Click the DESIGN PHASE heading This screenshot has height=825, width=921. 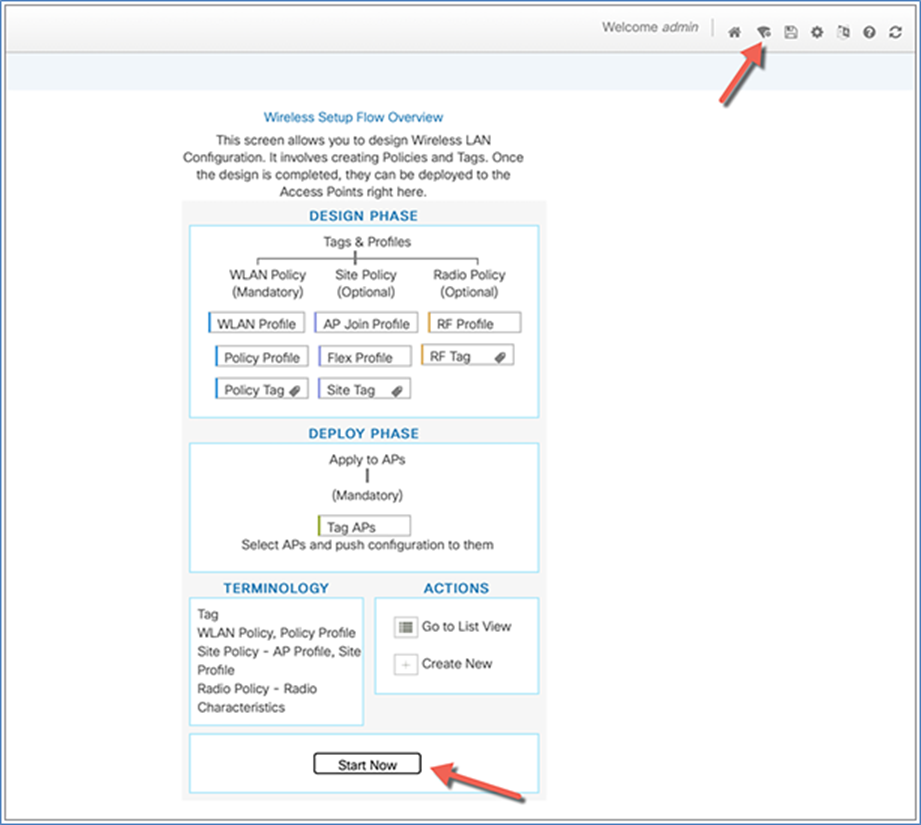click(364, 215)
